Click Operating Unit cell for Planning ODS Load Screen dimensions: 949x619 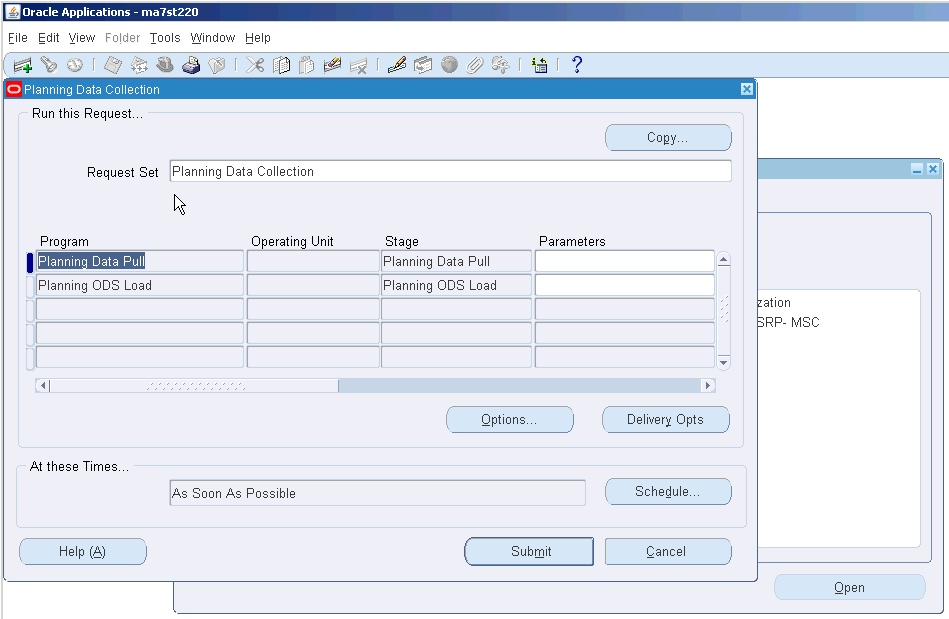point(313,285)
